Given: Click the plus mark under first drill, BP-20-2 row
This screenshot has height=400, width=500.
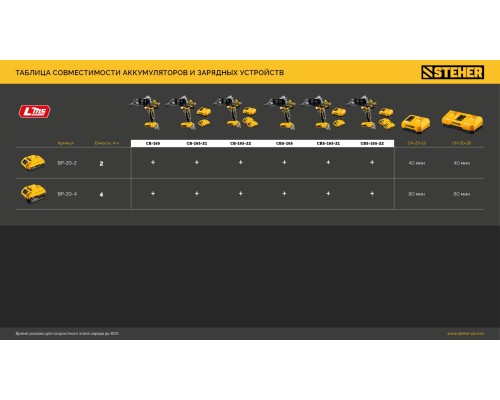Looking at the screenshot, I should pyautogui.click(x=153, y=162).
